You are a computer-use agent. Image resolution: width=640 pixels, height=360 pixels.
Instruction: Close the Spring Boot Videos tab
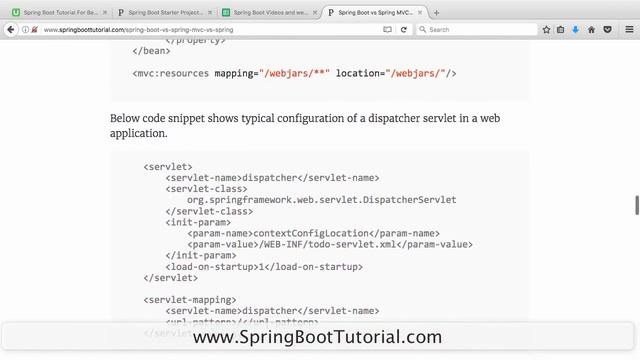point(315,13)
